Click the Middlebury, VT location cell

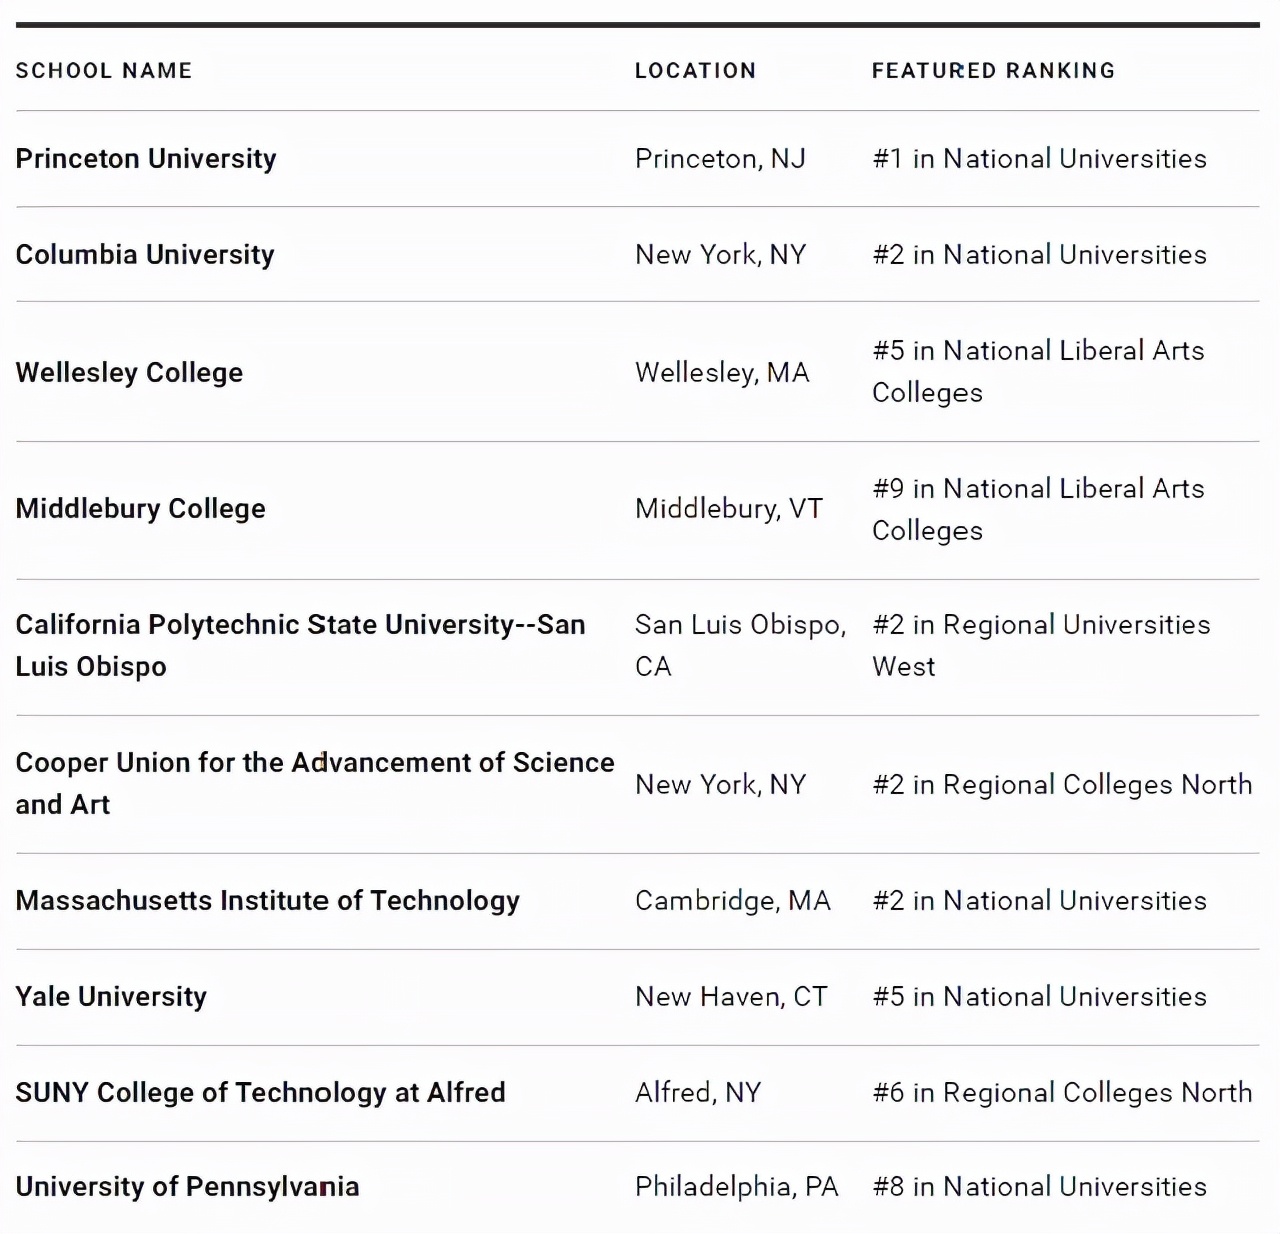coord(729,509)
